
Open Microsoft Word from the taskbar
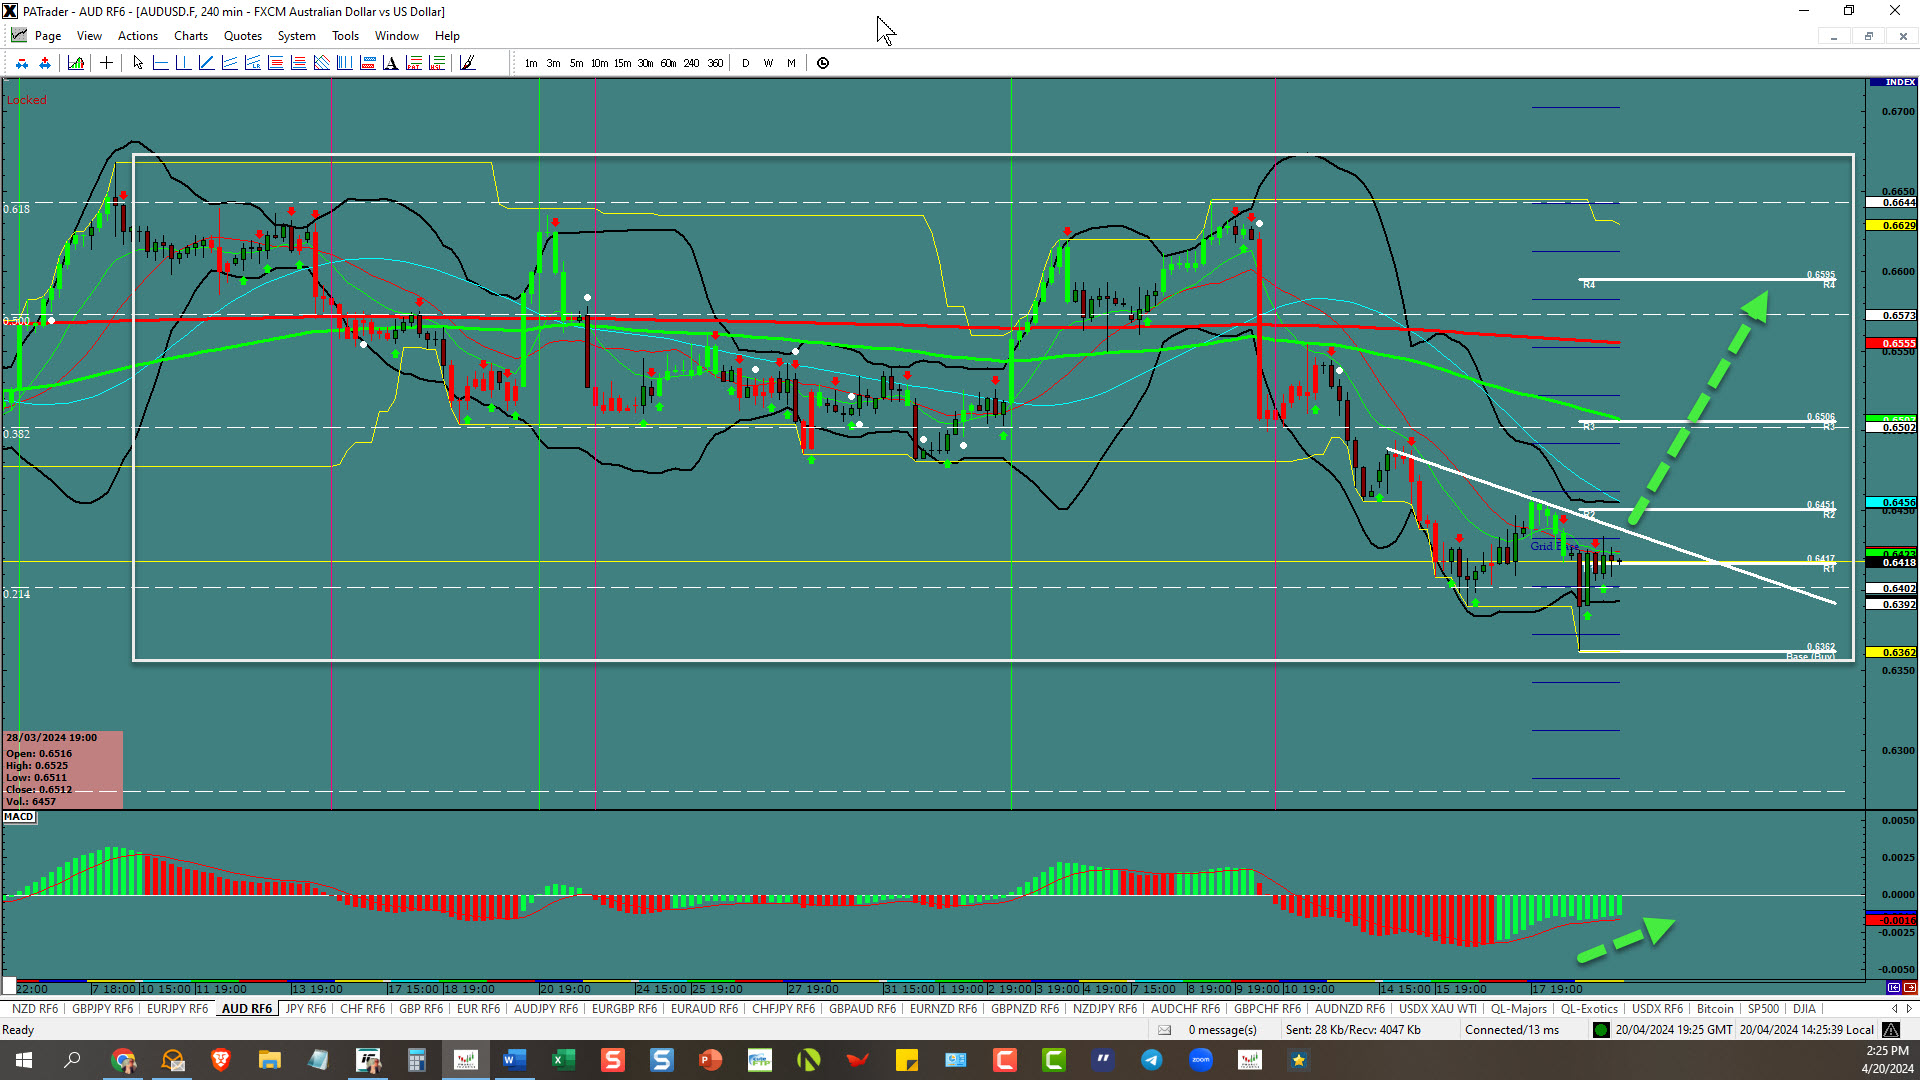(x=515, y=1060)
